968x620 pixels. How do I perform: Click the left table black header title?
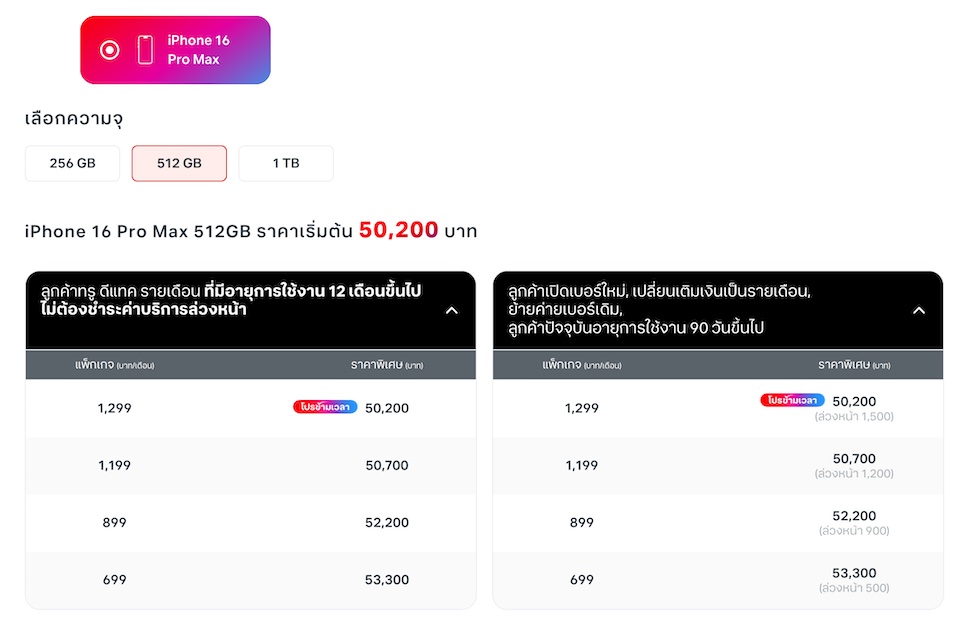click(231, 300)
